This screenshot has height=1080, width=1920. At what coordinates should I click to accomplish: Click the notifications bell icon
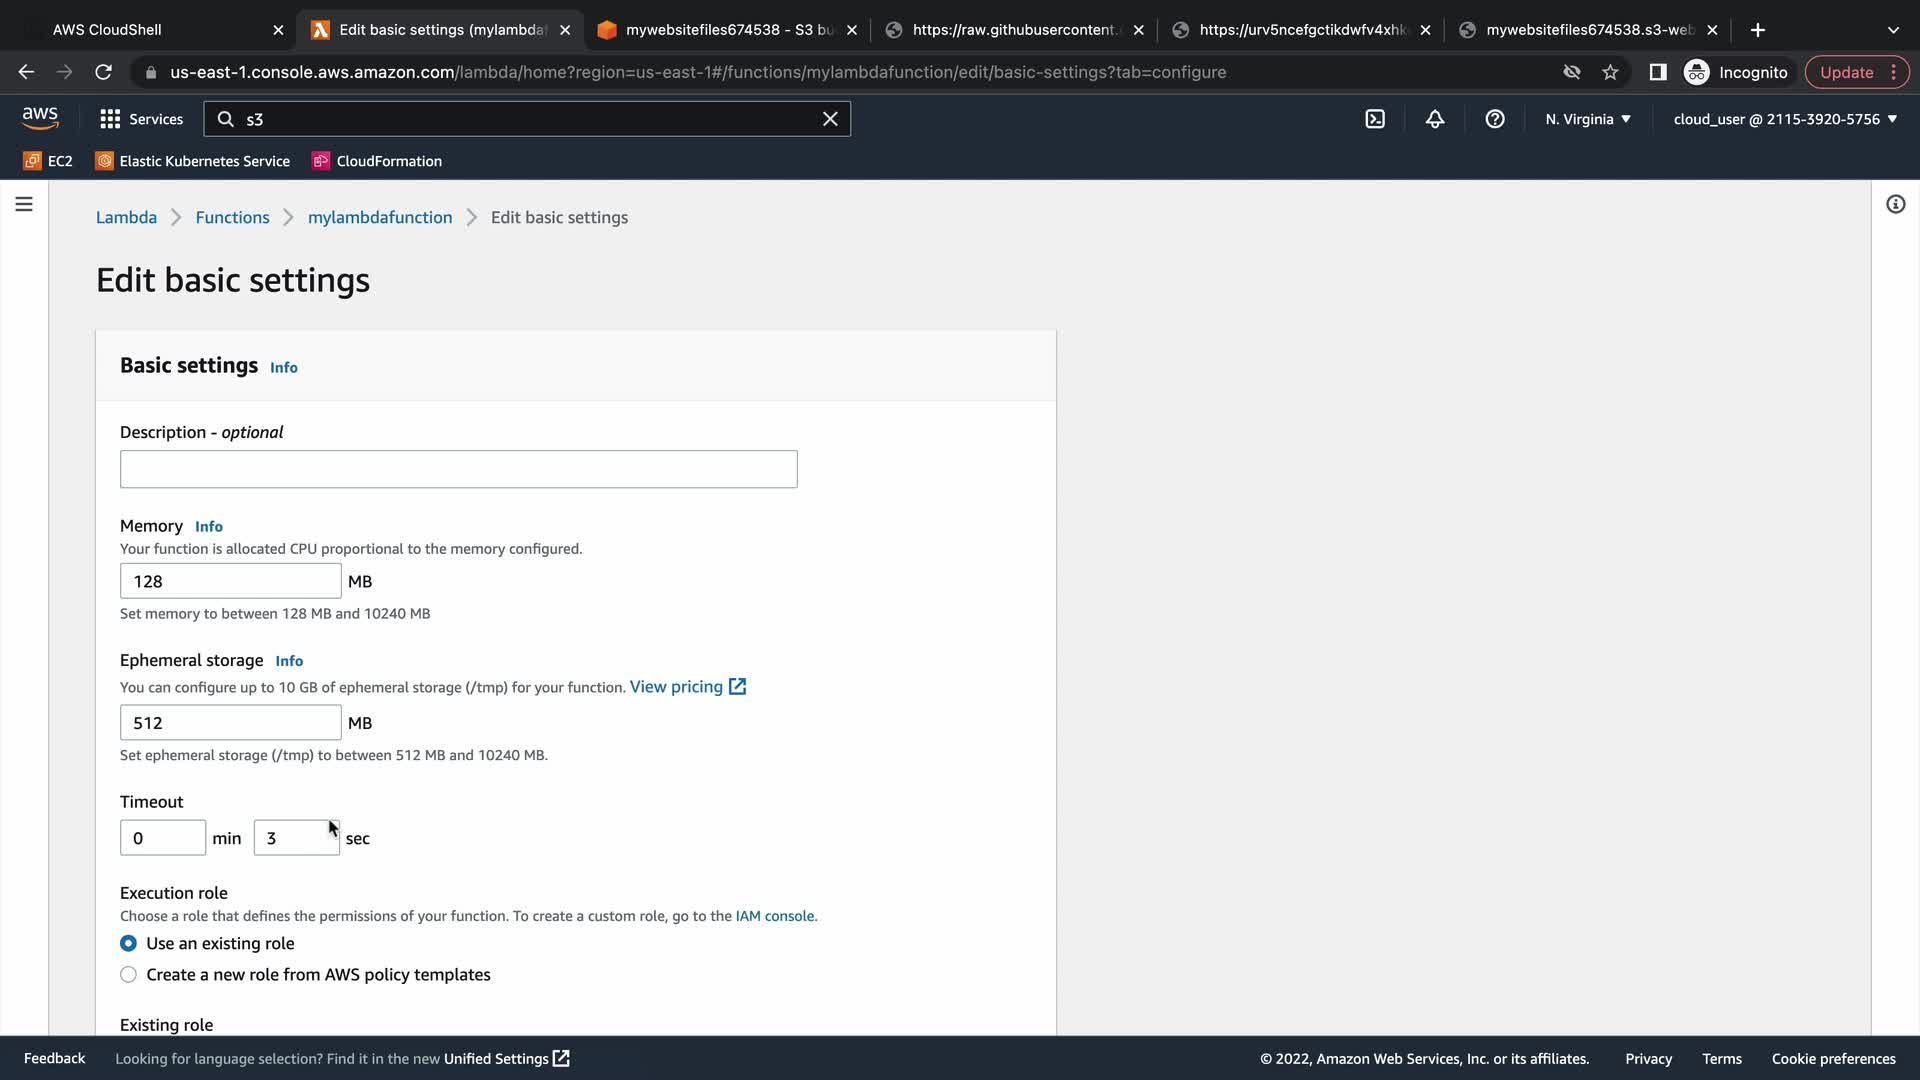point(1435,119)
